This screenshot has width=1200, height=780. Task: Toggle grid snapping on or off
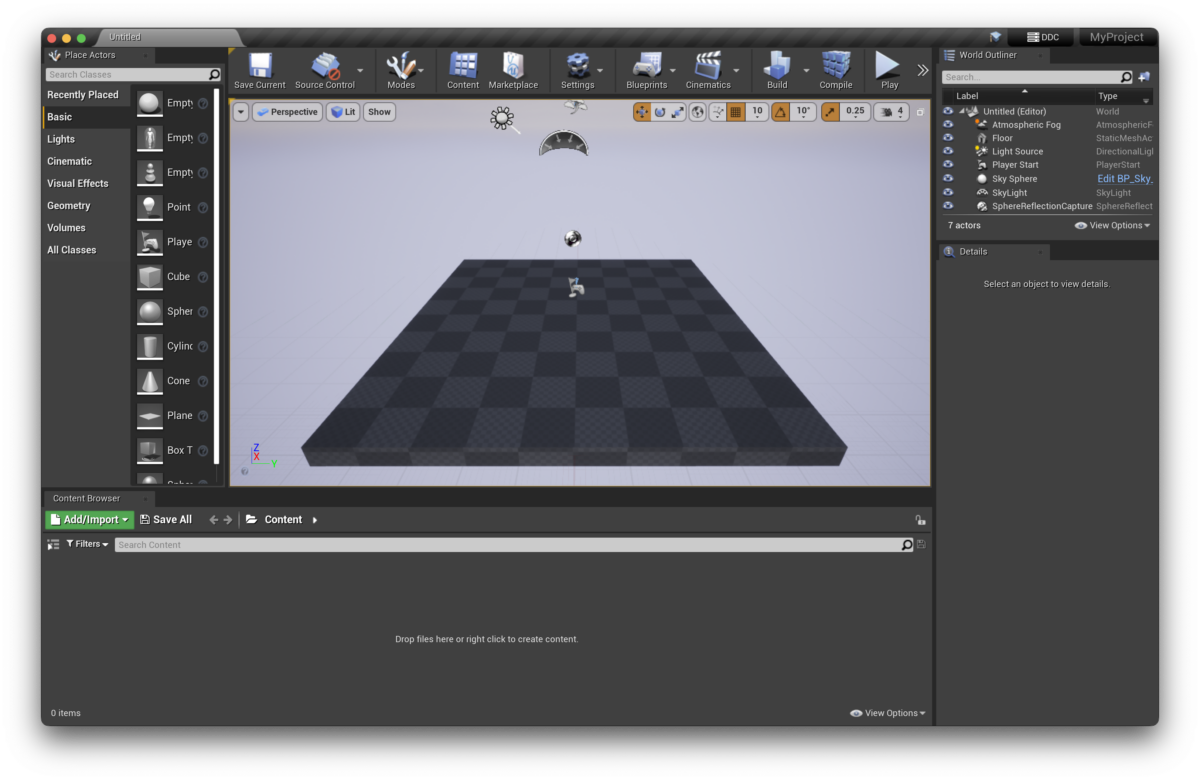(x=736, y=112)
